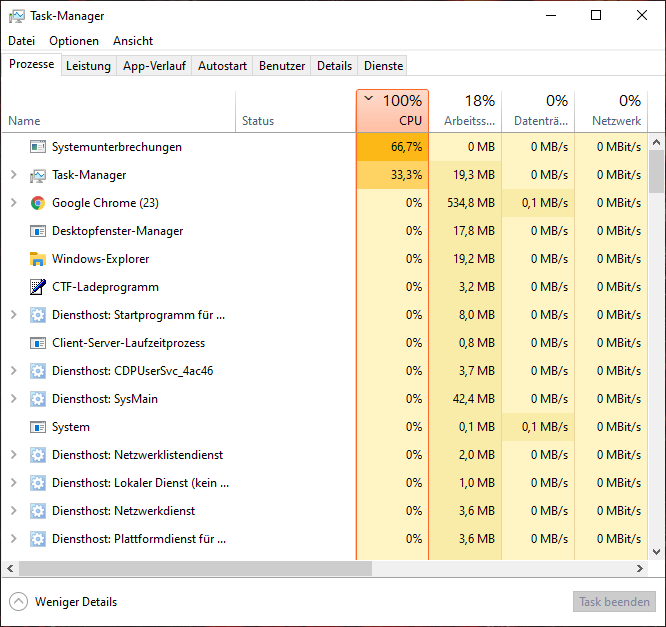This screenshot has width=666, height=627.
Task: Click the 17,8 MB memory cell
Action: (x=466, y=231)
